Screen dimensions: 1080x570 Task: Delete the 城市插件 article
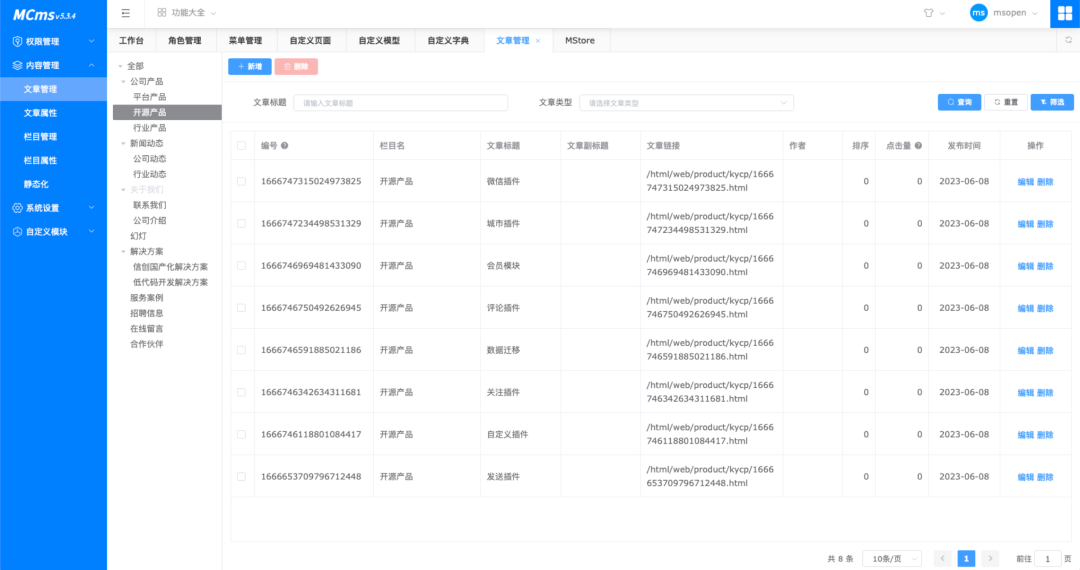click(1045, 224)
